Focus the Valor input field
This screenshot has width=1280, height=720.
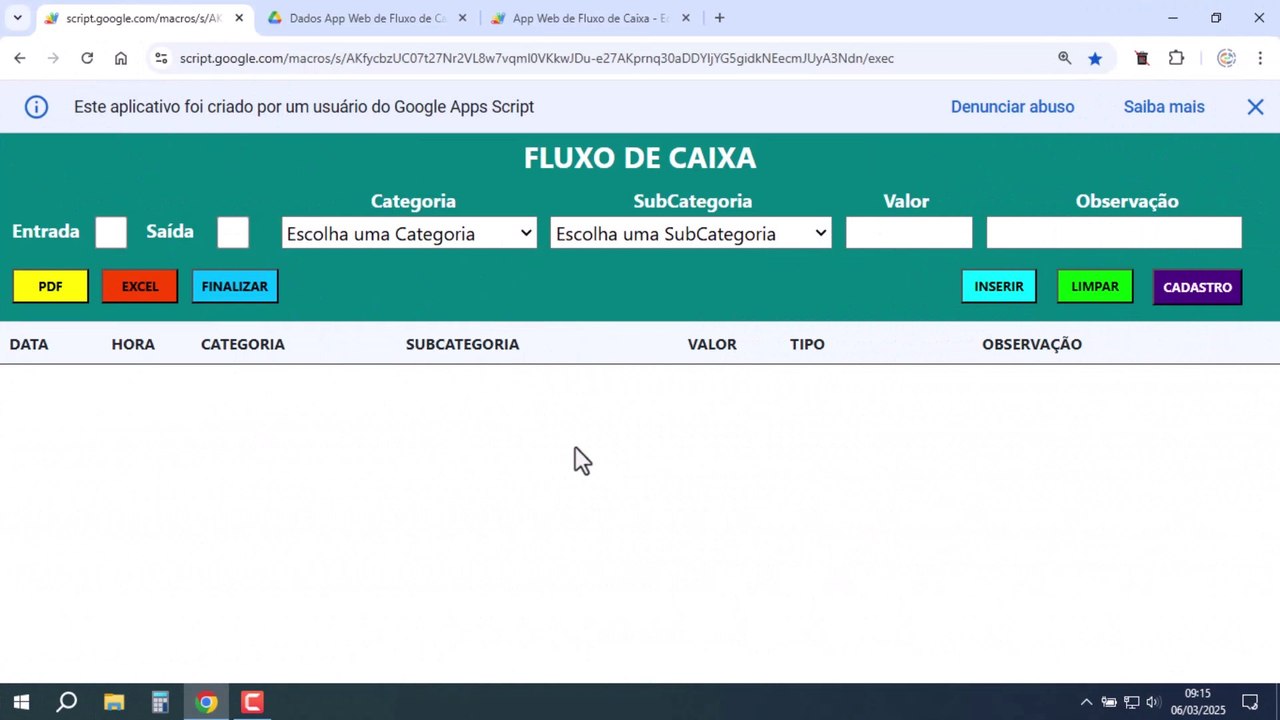pos(909,233)
